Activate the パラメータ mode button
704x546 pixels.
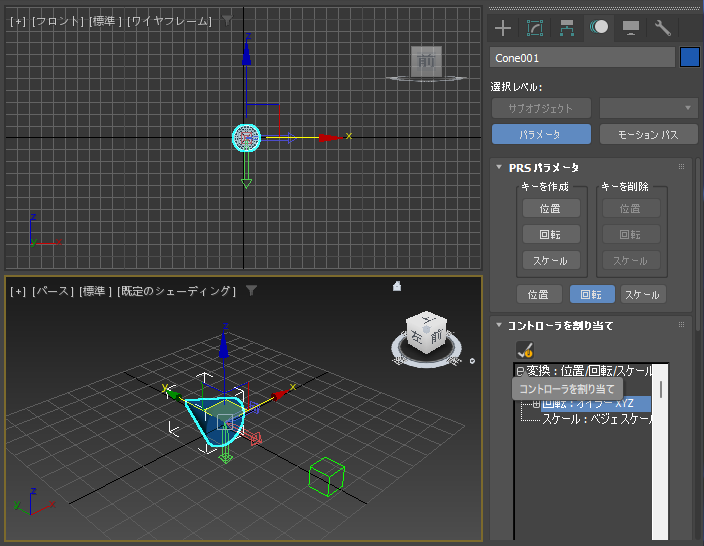541,134
